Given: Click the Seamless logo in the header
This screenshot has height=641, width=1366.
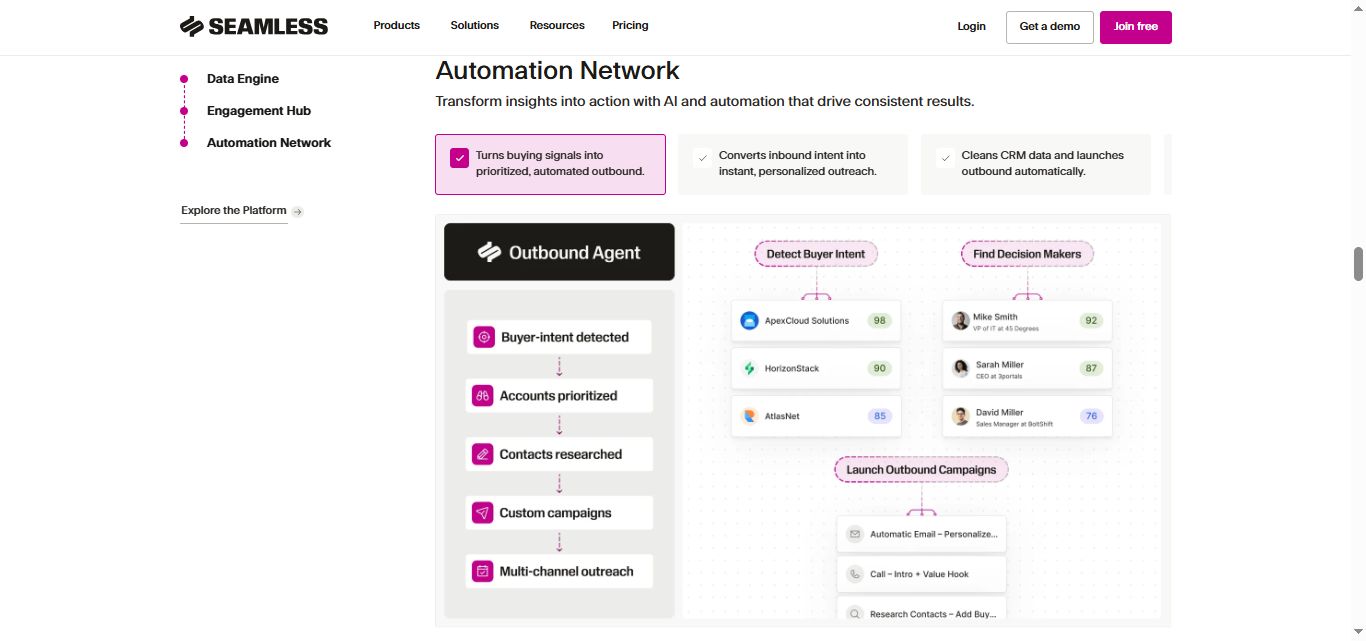Looking at the screenshot, I should (x=253, y=25).
